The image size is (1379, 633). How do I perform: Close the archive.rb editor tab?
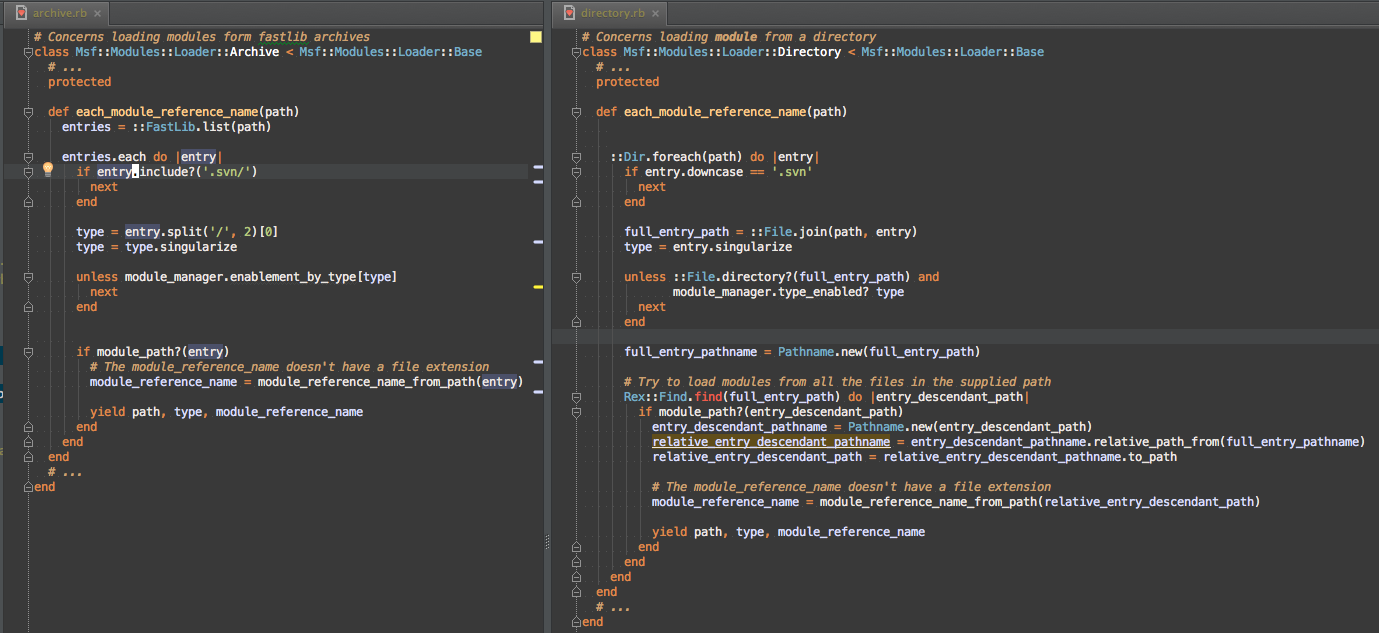[x=96, y=13]
